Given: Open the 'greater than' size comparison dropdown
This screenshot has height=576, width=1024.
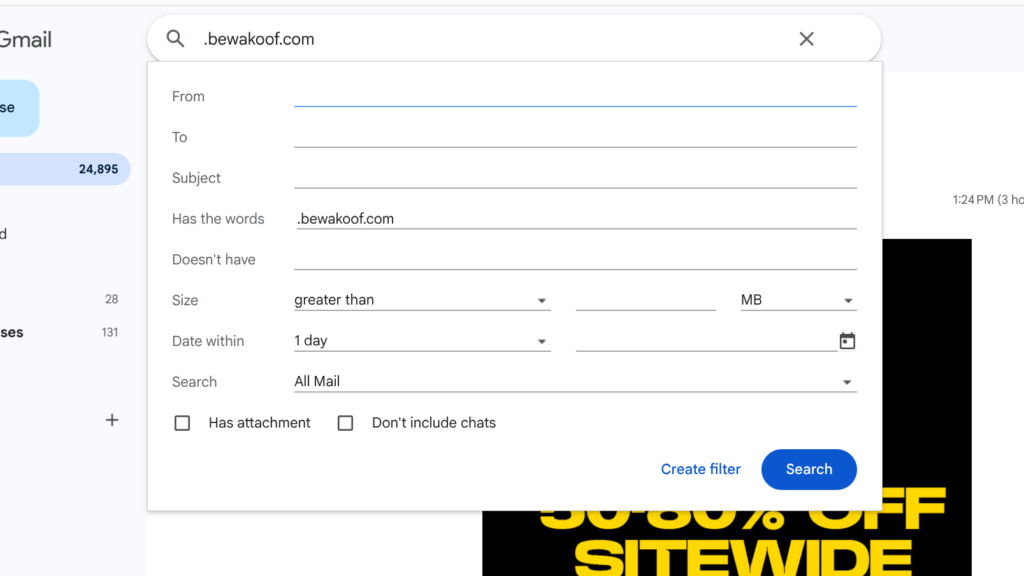Looking at the screenshot, I should (422, 300).
